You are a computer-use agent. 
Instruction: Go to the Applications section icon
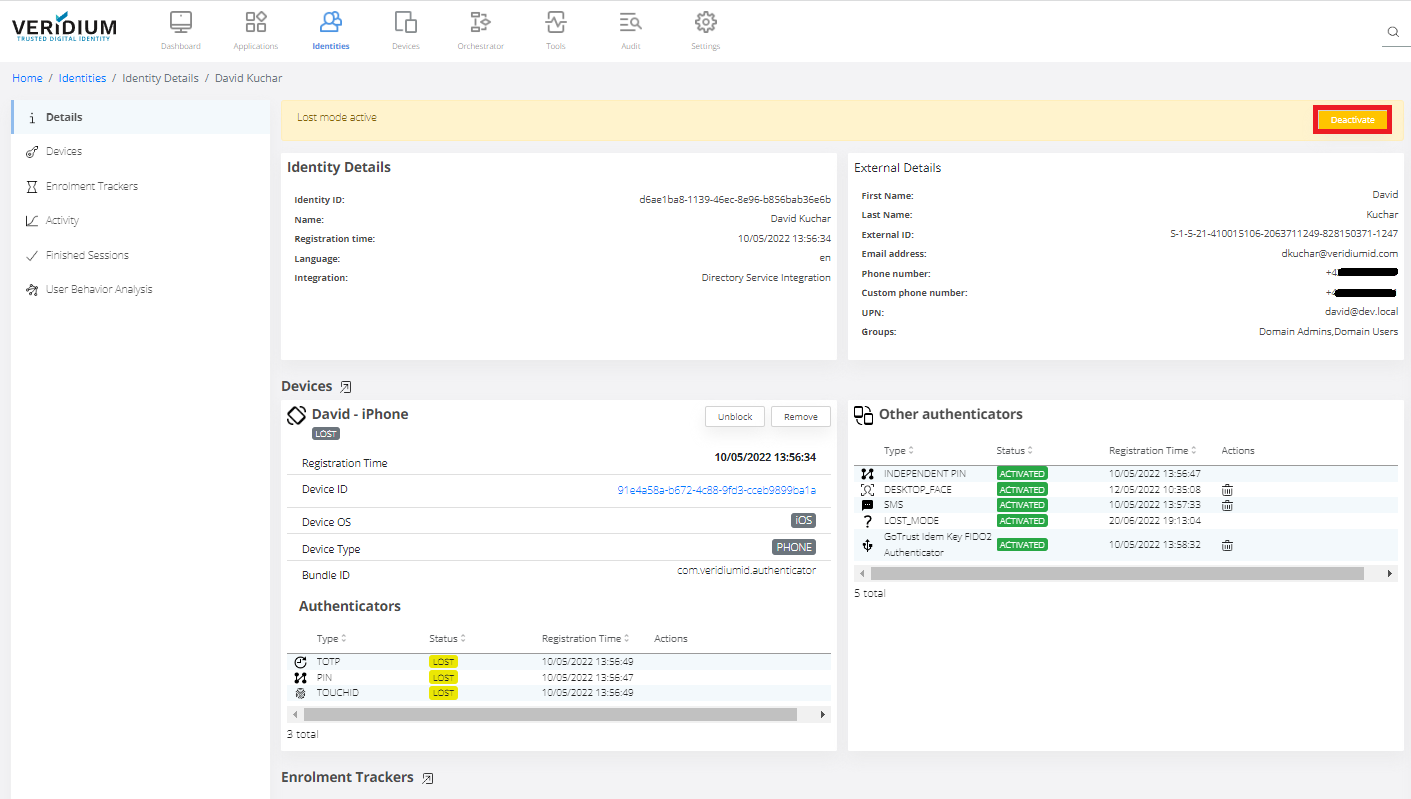click(x=256, y=22)
